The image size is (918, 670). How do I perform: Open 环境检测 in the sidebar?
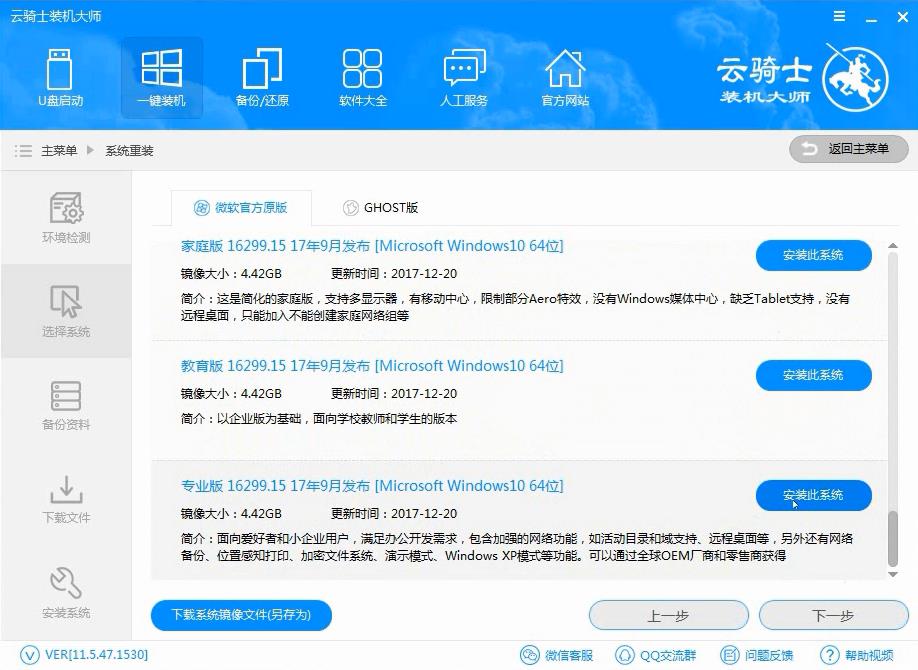pyautogui.click(x=65, y=218)
